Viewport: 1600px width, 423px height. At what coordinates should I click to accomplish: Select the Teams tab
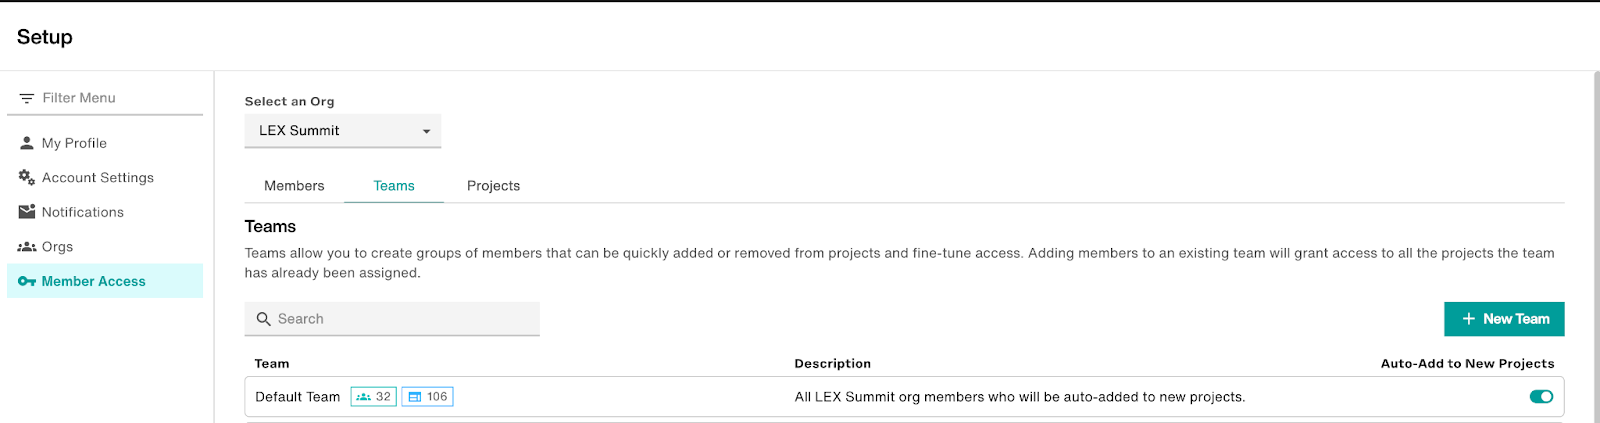[x=394, y=186]
